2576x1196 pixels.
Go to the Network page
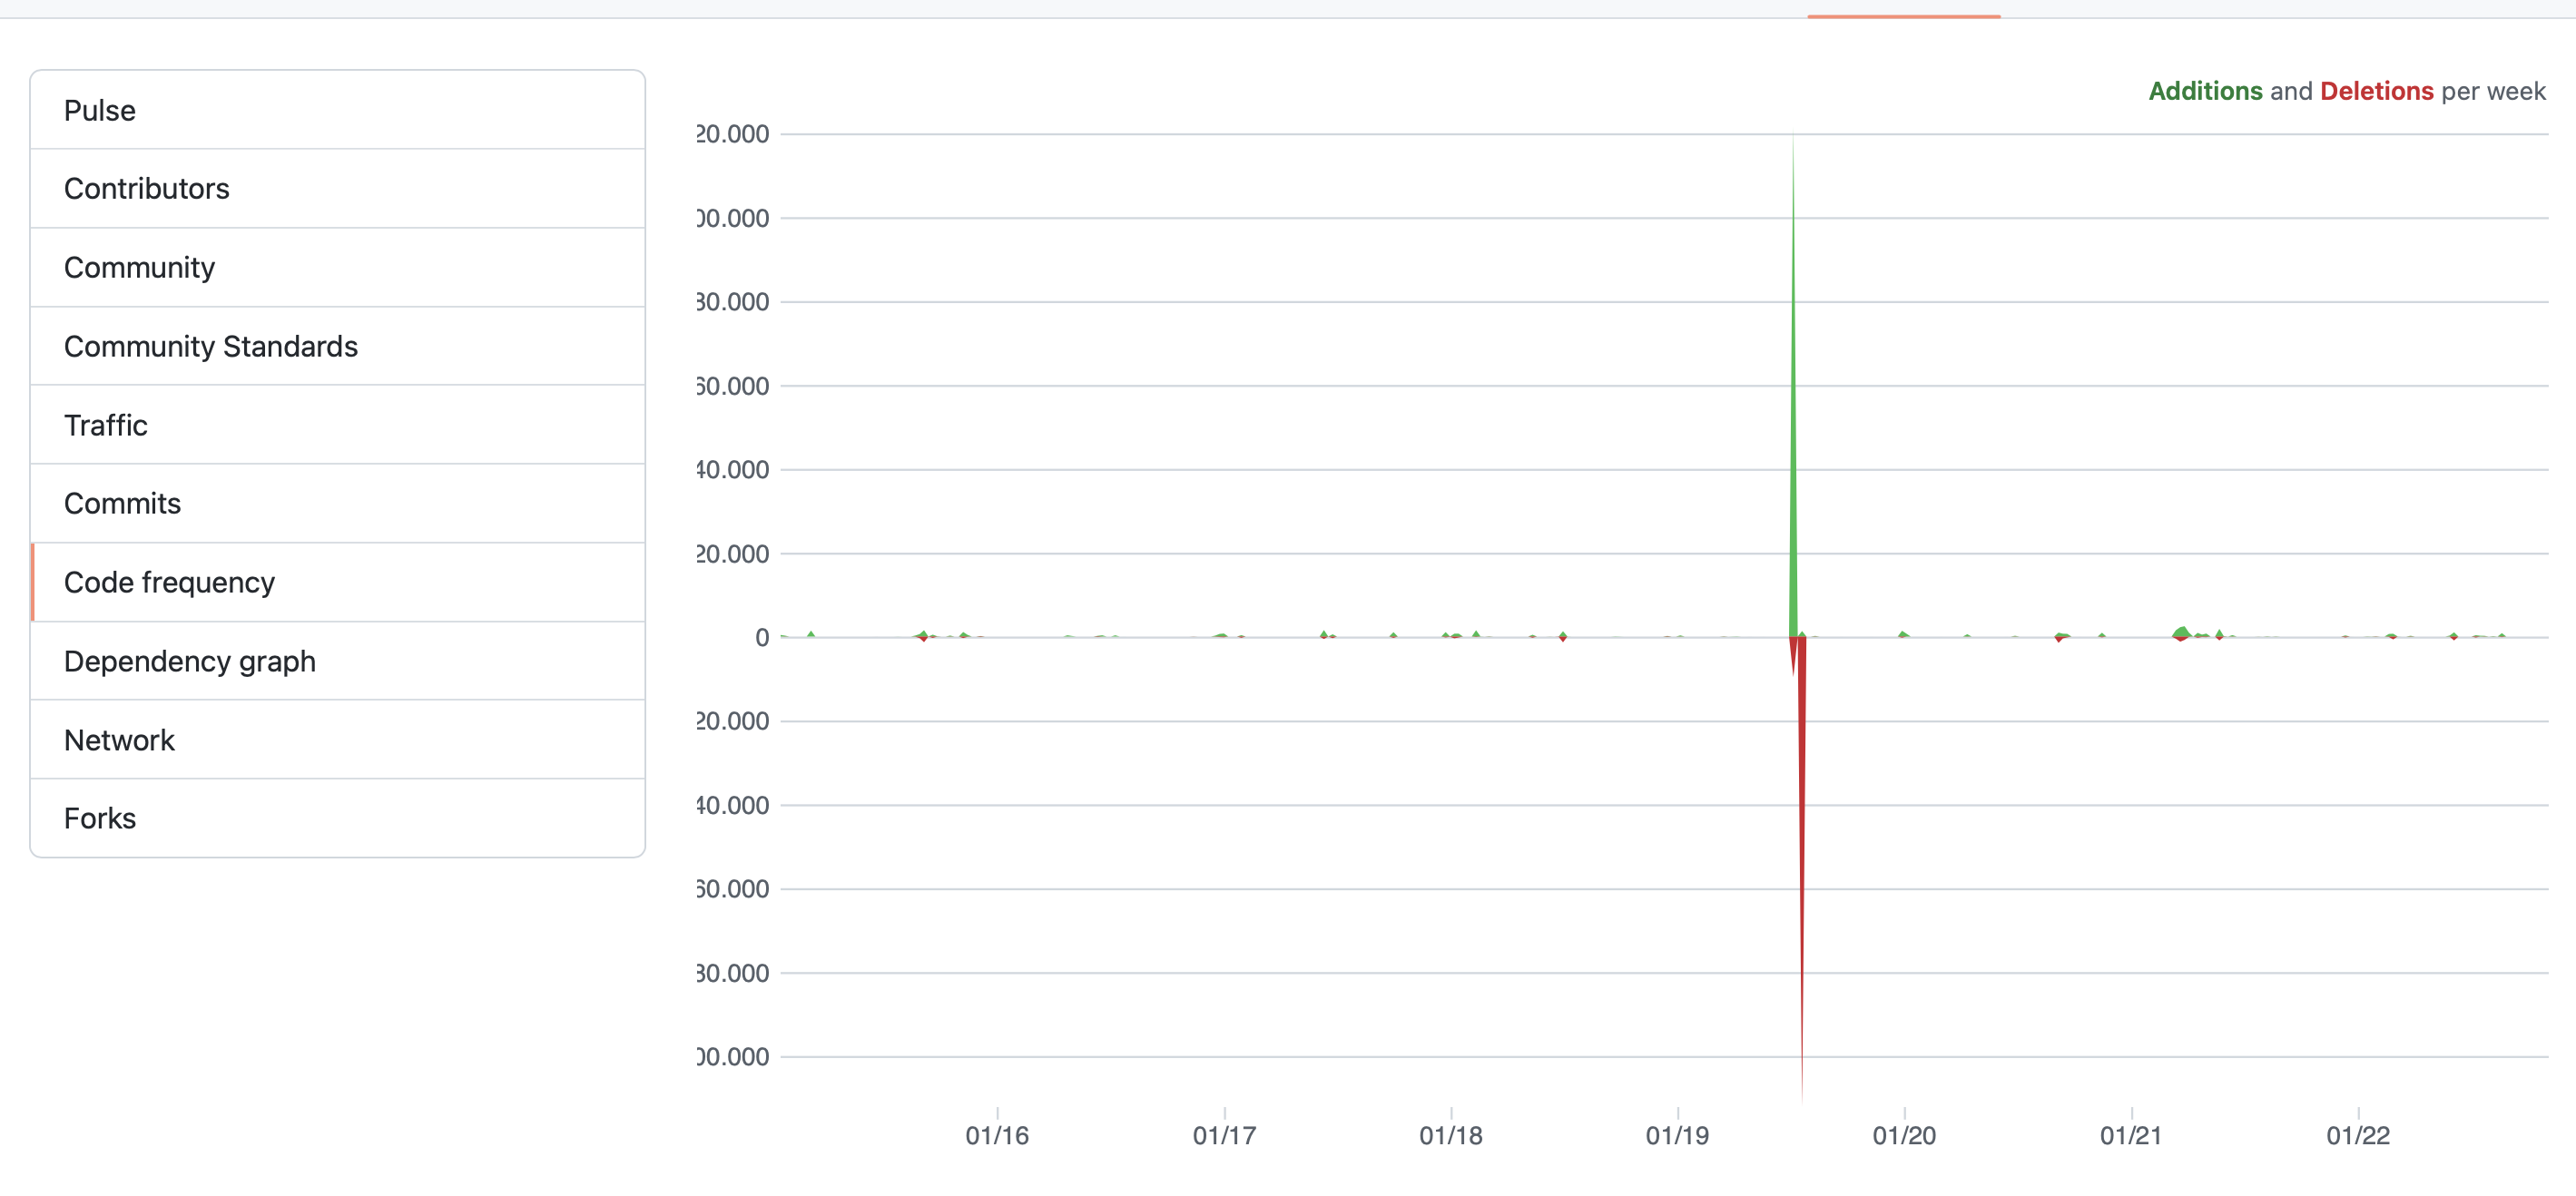point(337,740)
